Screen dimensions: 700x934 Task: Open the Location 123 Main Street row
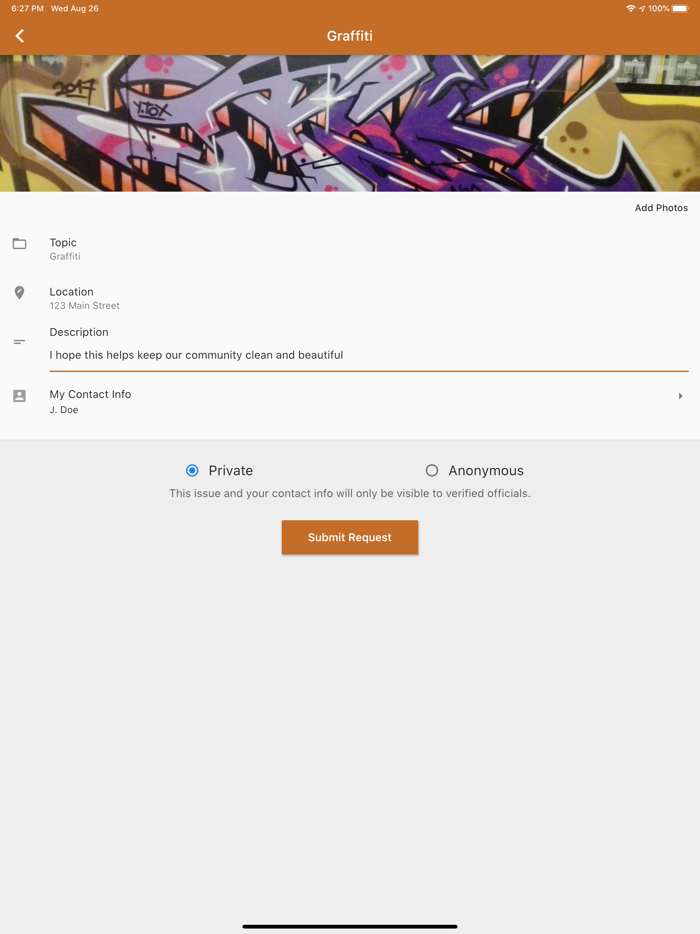tap(350, 298)
